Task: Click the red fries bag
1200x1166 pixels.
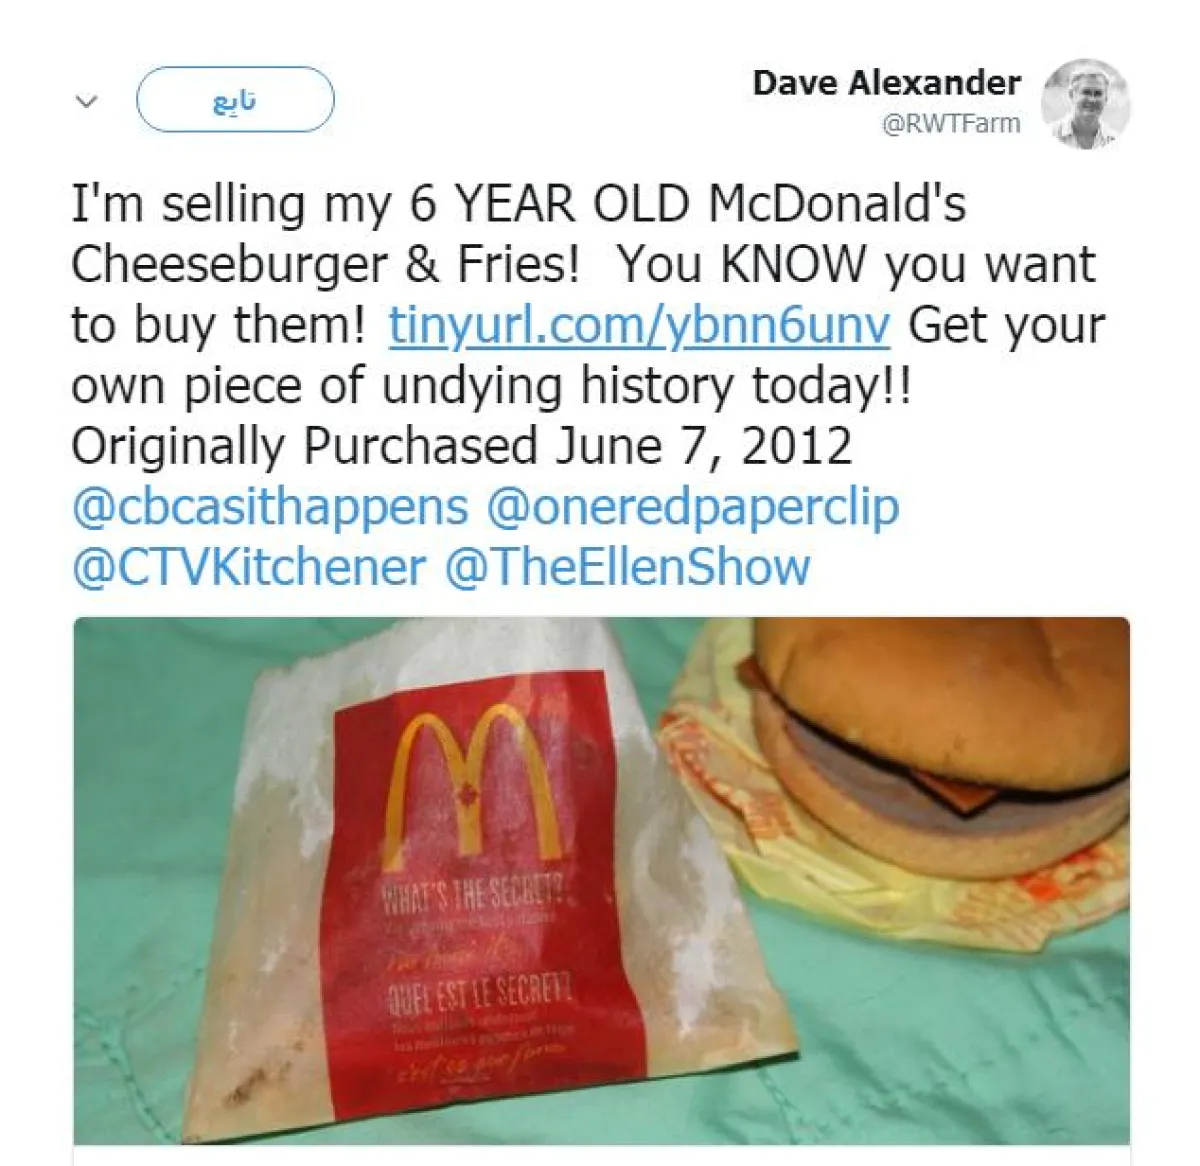Action: [478, 880]
